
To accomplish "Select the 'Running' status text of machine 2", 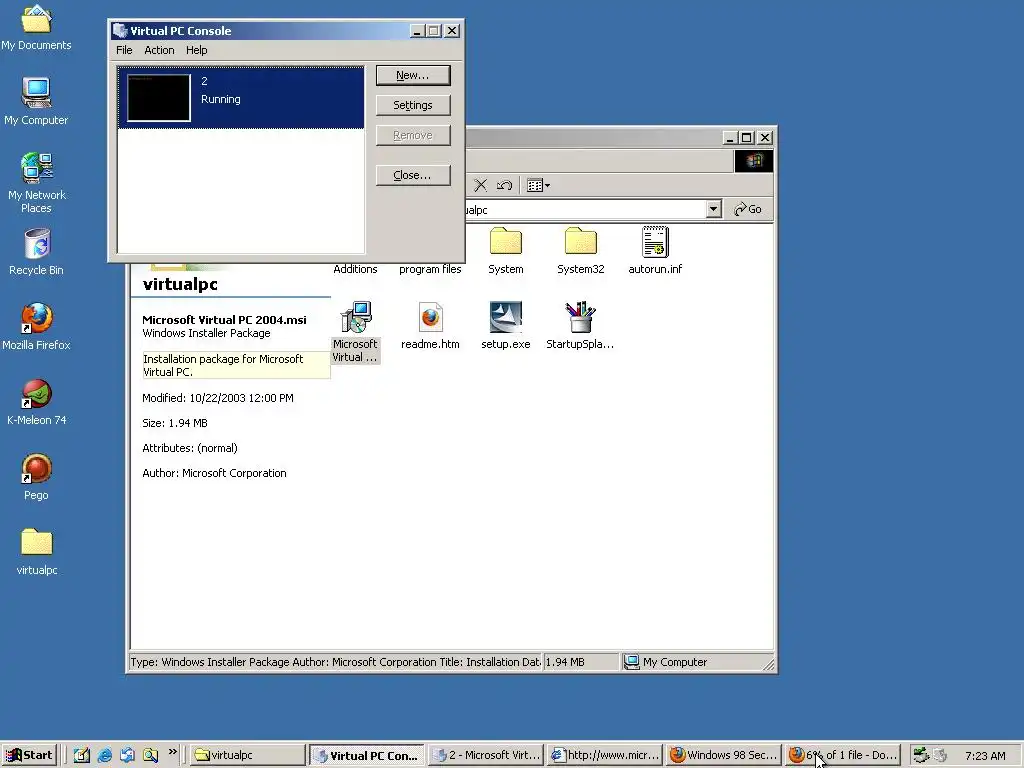I will point(221,99).
